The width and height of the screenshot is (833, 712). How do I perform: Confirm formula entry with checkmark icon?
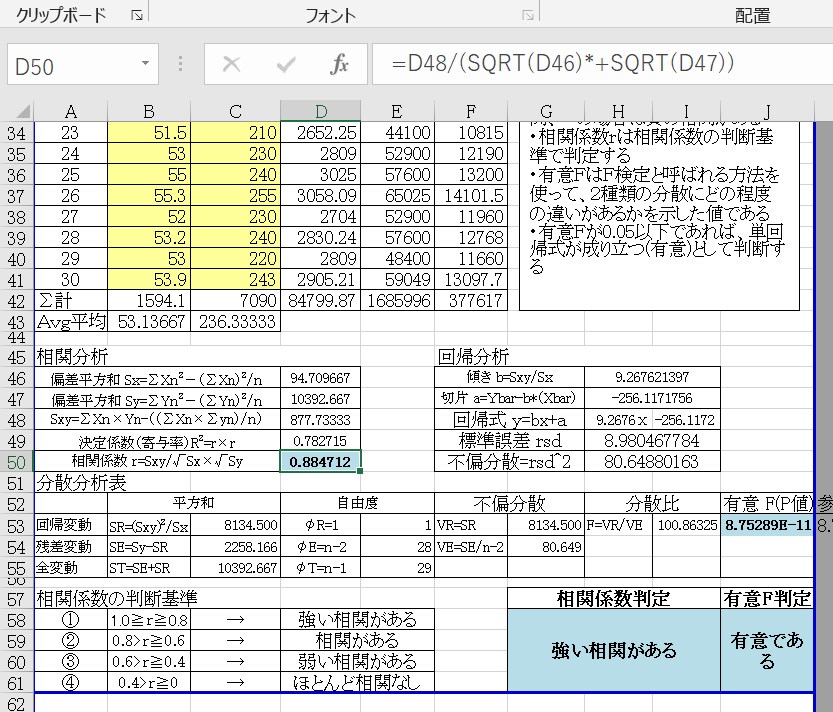pyautogui.click(x=286, y=64)
